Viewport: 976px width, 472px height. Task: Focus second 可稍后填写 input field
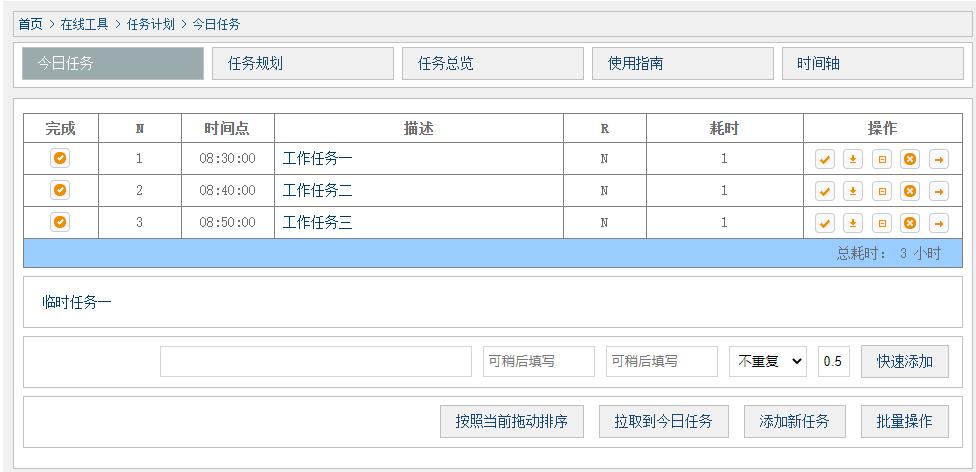coord(662,361)
